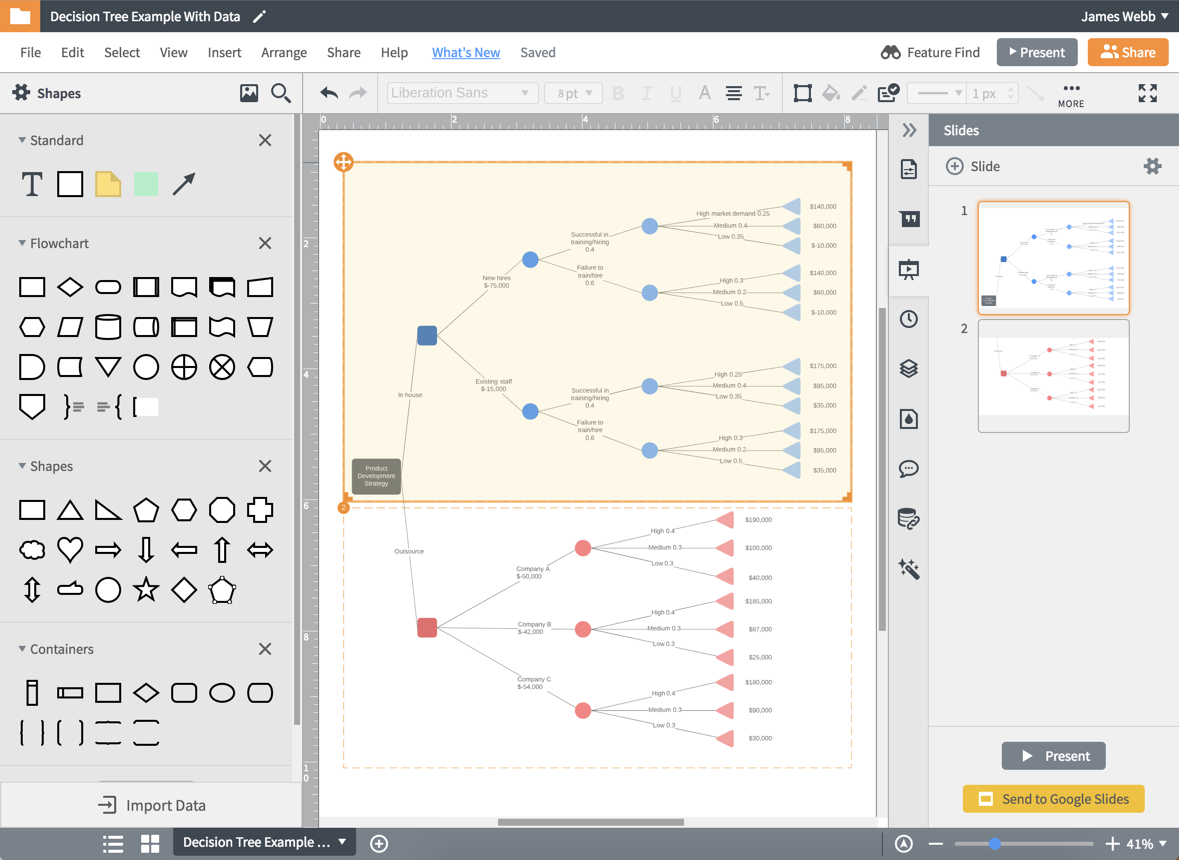Screen dimensions: 1179x860
Task: Select the star shape
Action: (x=146, y=589)
